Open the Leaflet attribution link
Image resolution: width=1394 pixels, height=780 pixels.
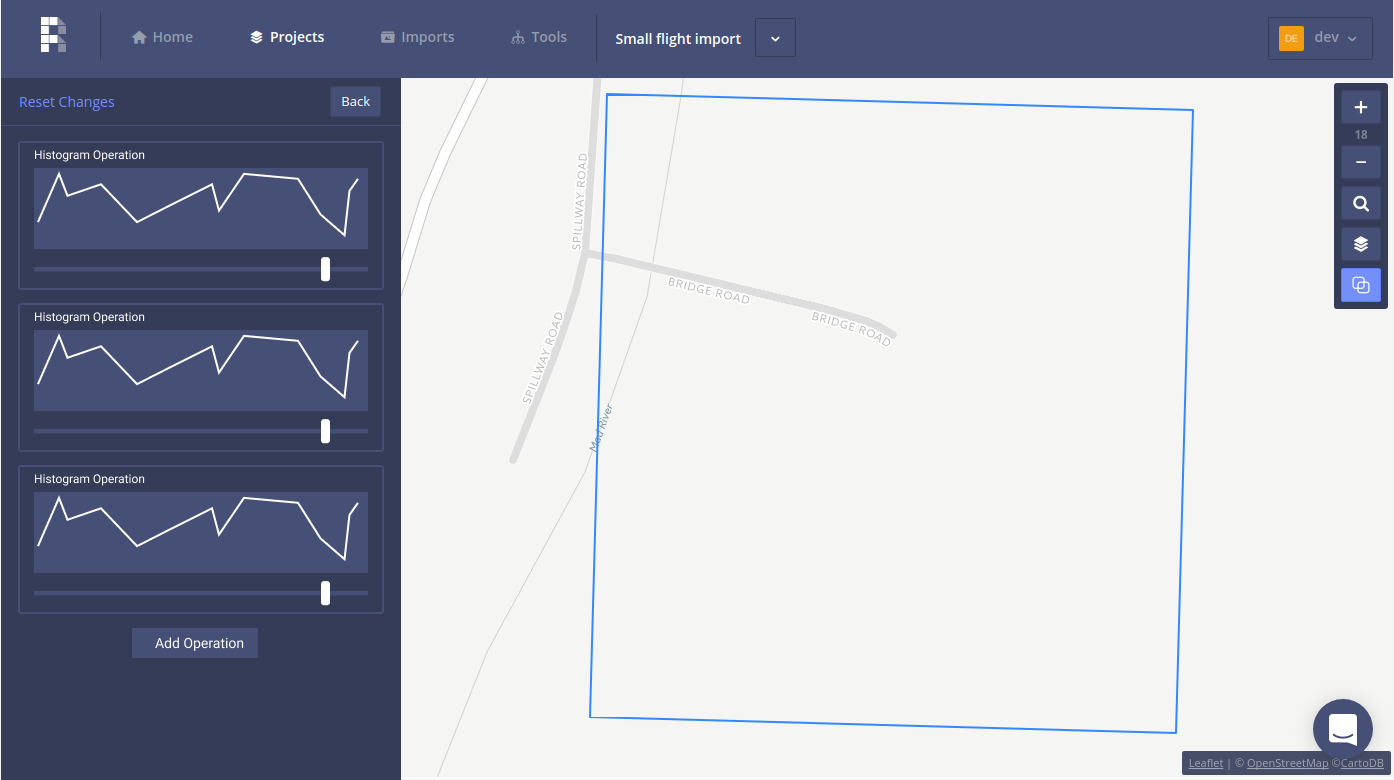coord(1205,763)
